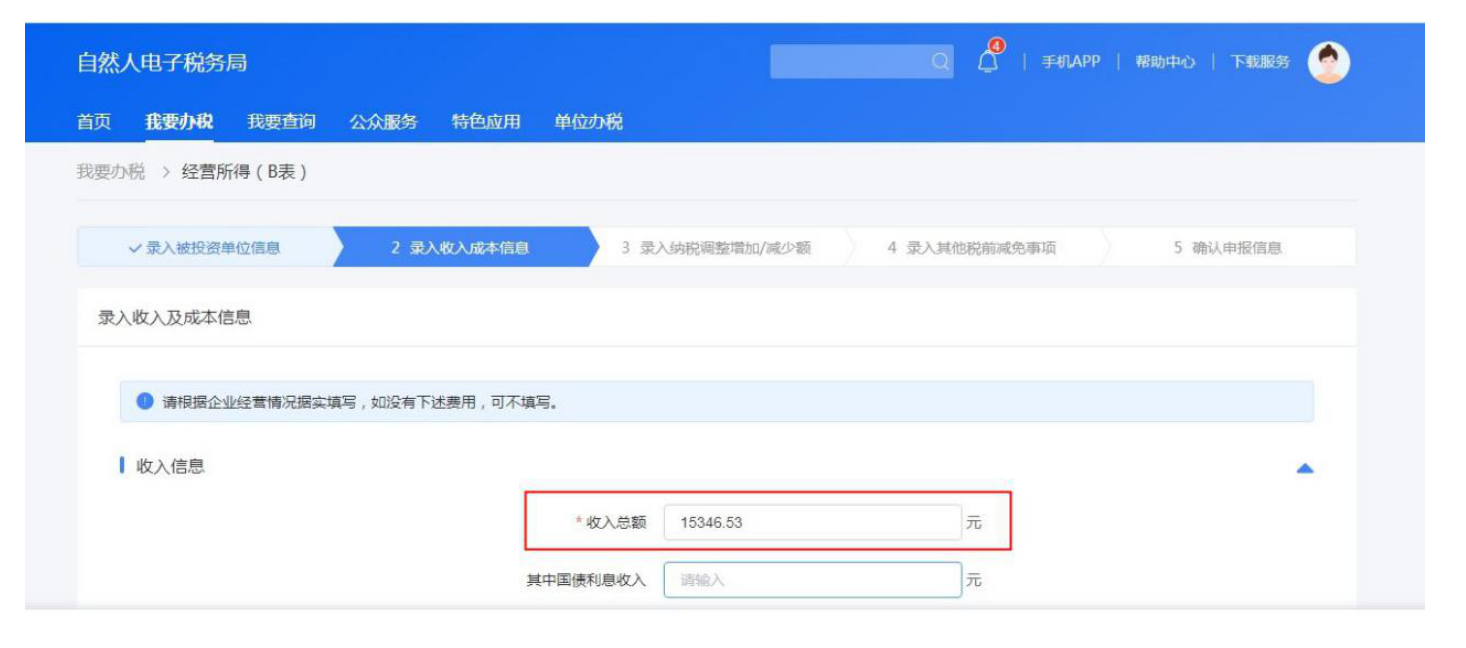Click 我要办税 breadcrumb link
Screen dimensions: 1466x648
click(111, 172)
